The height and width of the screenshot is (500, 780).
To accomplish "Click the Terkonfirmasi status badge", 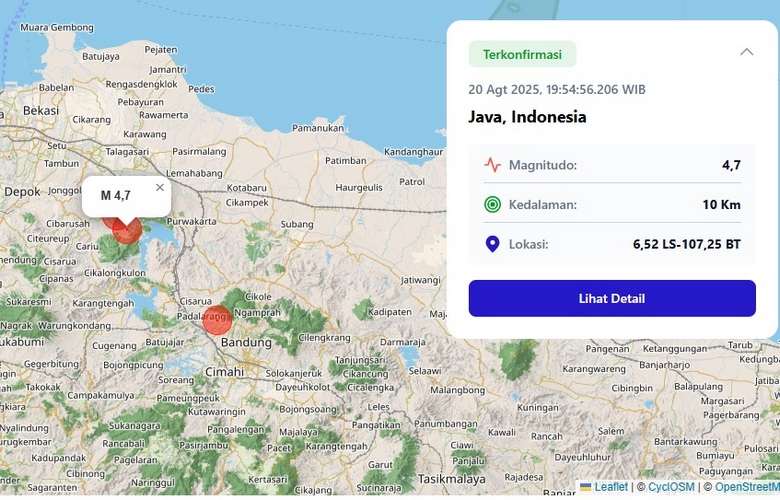I will [x=522, y=54].
